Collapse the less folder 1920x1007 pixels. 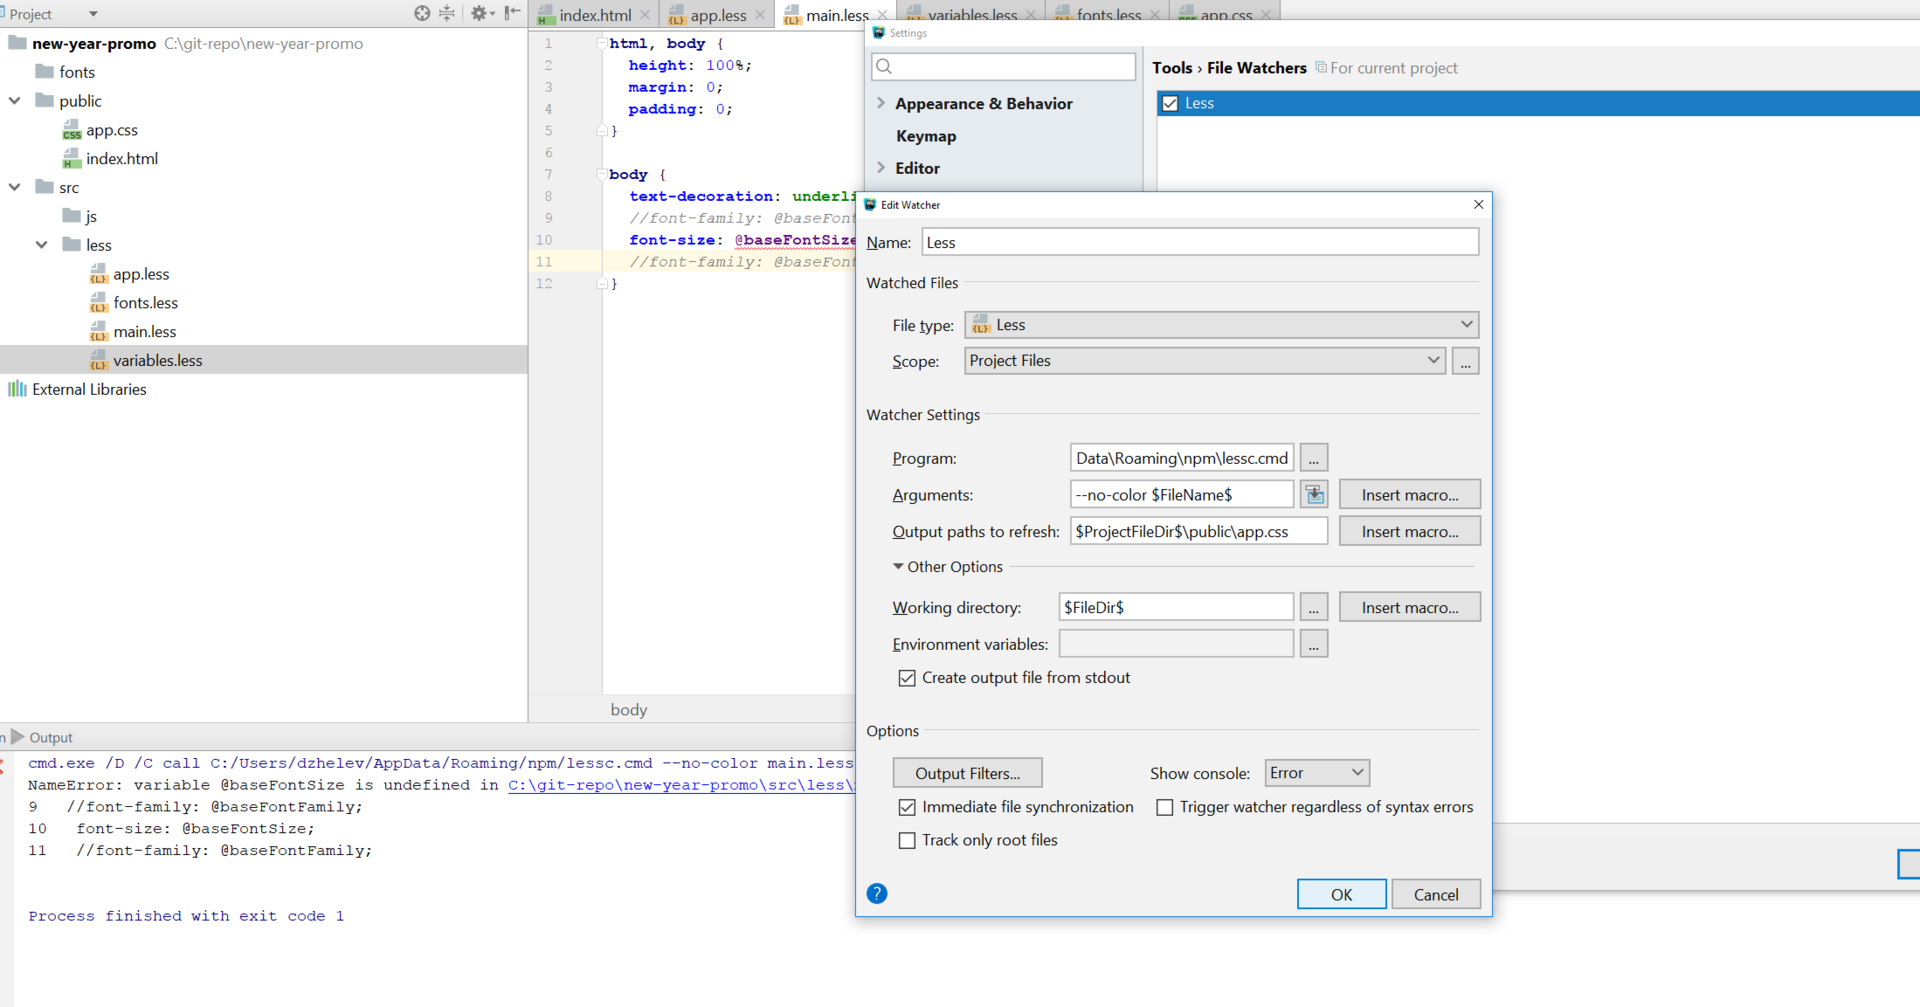point(42,245)
